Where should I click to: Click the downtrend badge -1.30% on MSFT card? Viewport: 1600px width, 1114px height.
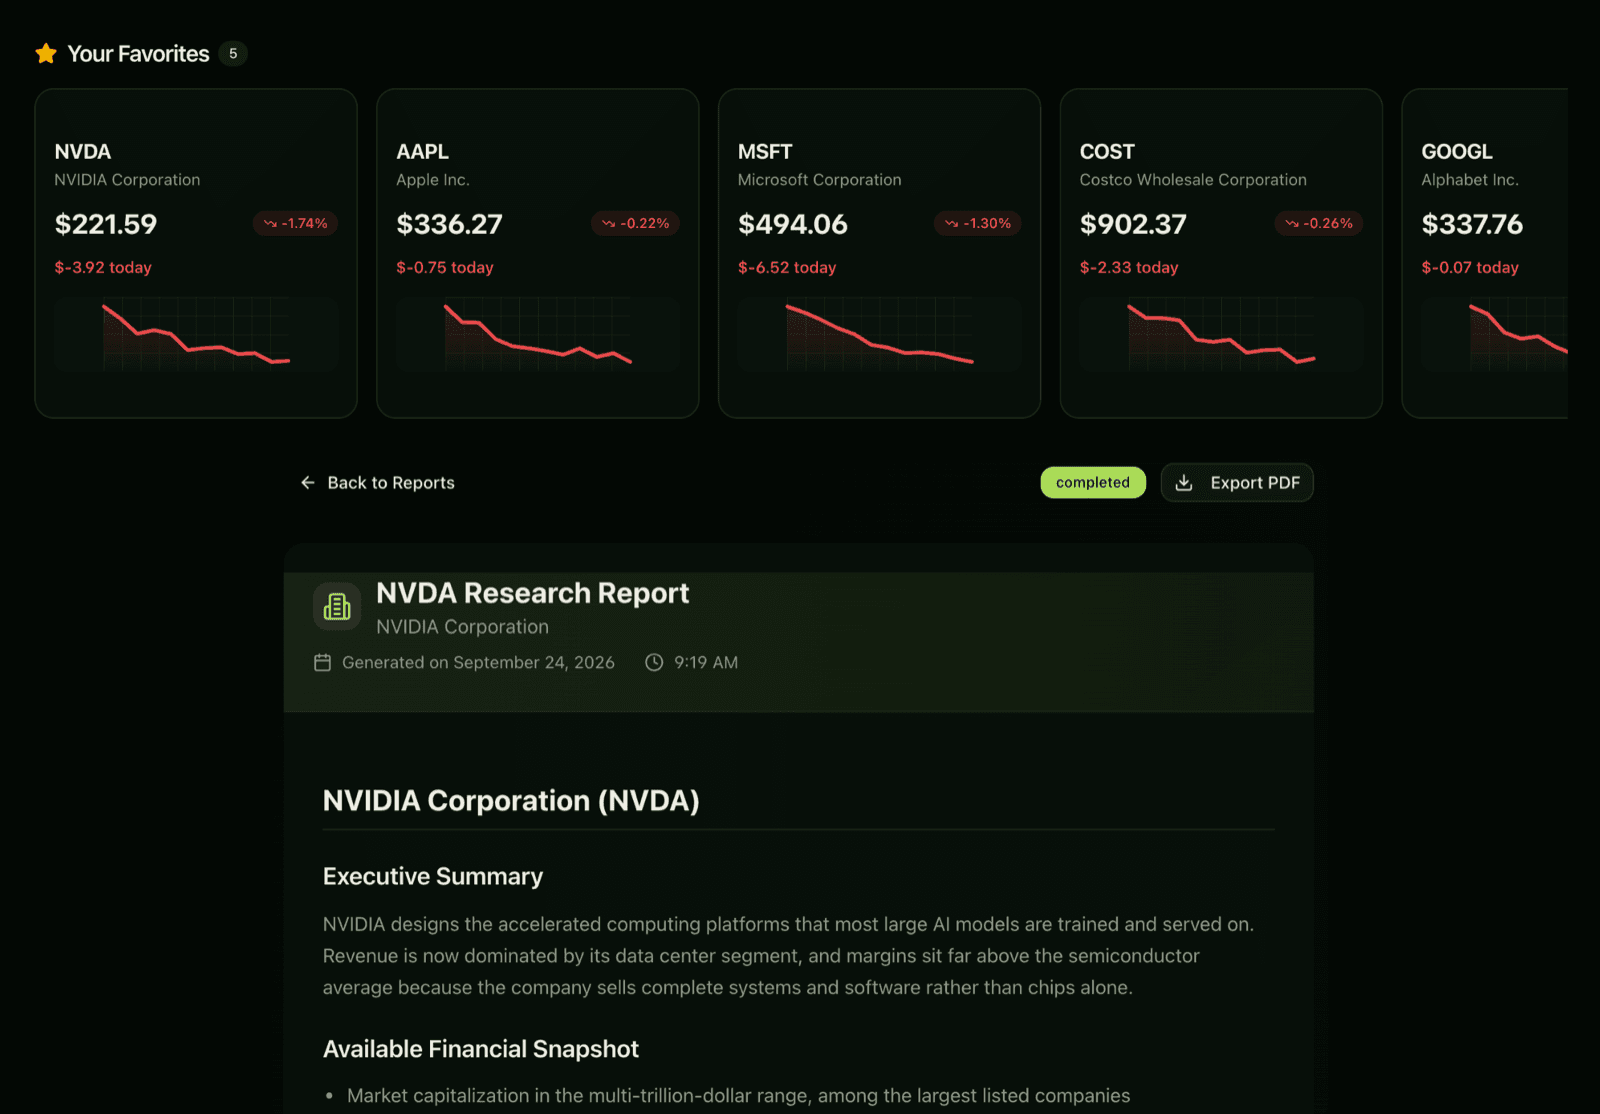click(x=977, y=224)
